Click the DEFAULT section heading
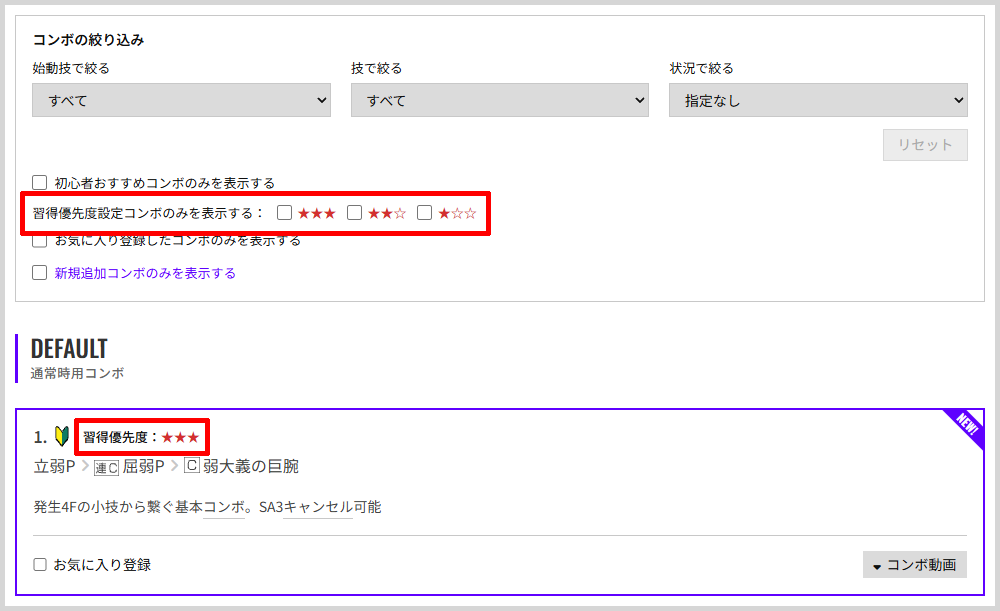Screen dimensions: 1000x611 pyautogui.click(x=69, y=349)
